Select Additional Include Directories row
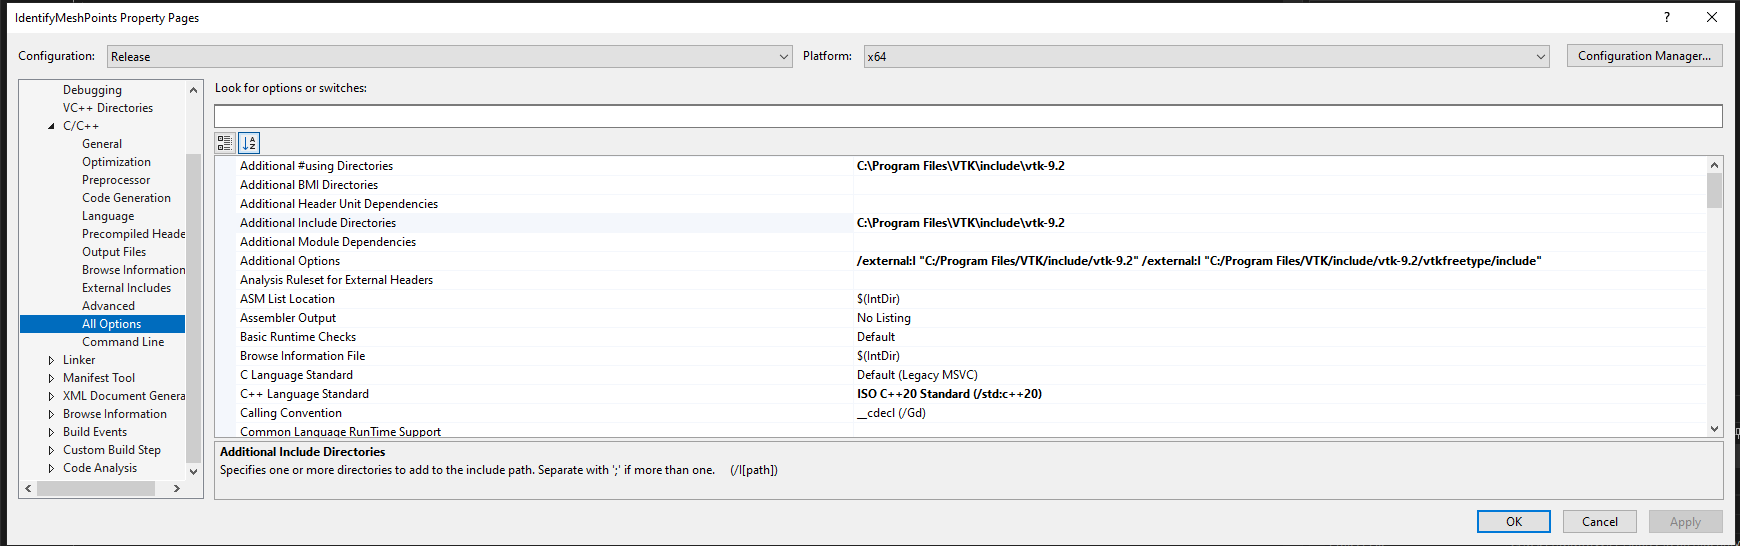1740x546 pixels. pyautogui.click(x=960, y=223)
